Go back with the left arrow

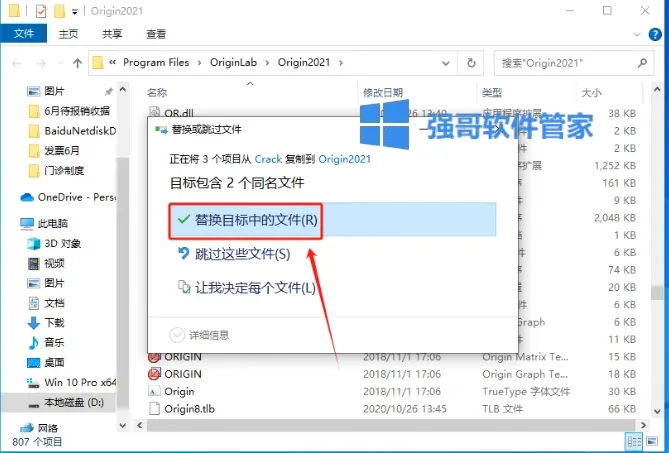coord(17,64)
